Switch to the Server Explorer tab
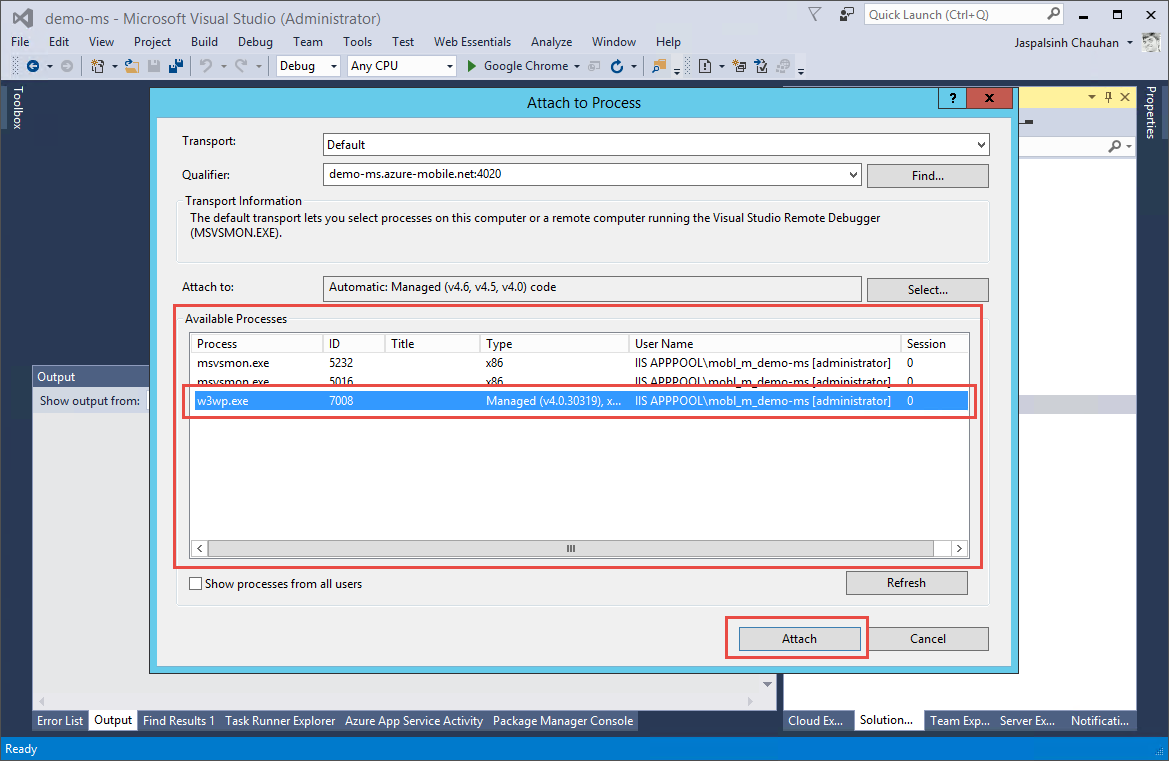The height and width of the screenshot is (761, 1169). click(1027, 720)
